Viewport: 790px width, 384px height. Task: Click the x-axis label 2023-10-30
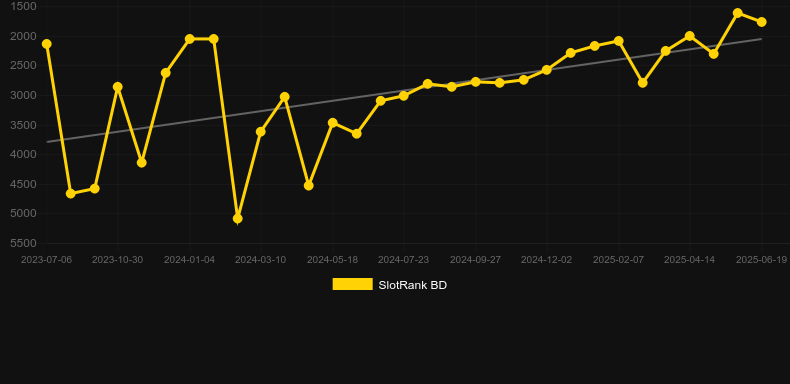(x=117, y=260)
